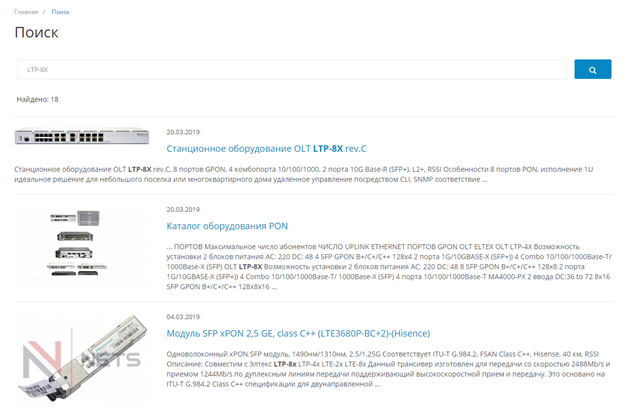The width and height of the screenshot is (625, 410).
Task: Click the 20.03.2019 date above OLT LTP-8X title
Action: tap(183, 132)
